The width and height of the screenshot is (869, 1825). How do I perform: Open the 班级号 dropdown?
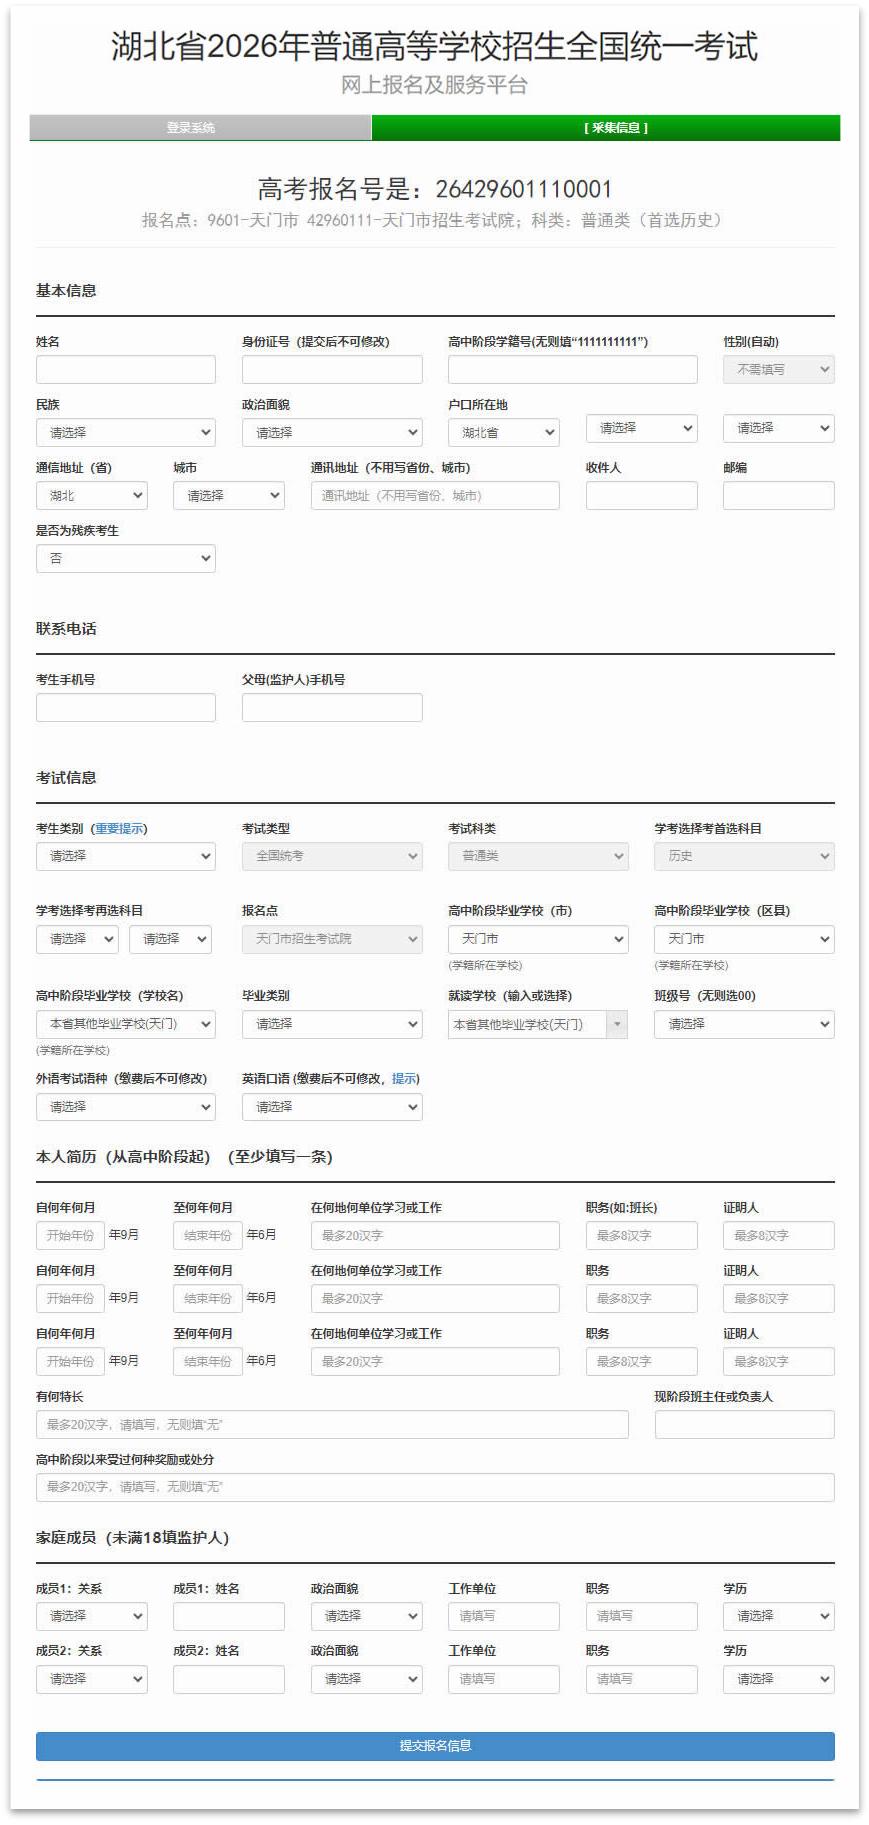[743, 1024]
